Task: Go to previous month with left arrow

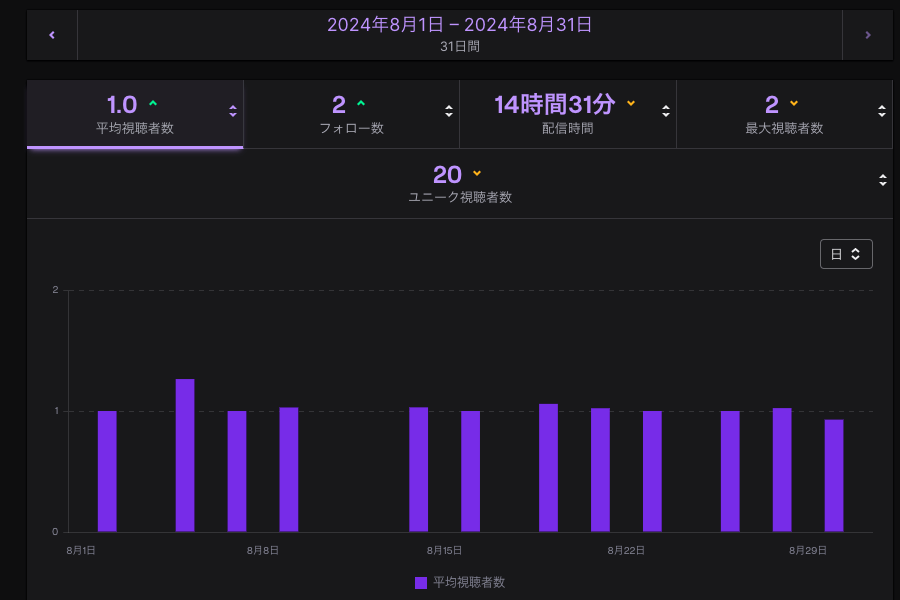Action: pos(52,35)
